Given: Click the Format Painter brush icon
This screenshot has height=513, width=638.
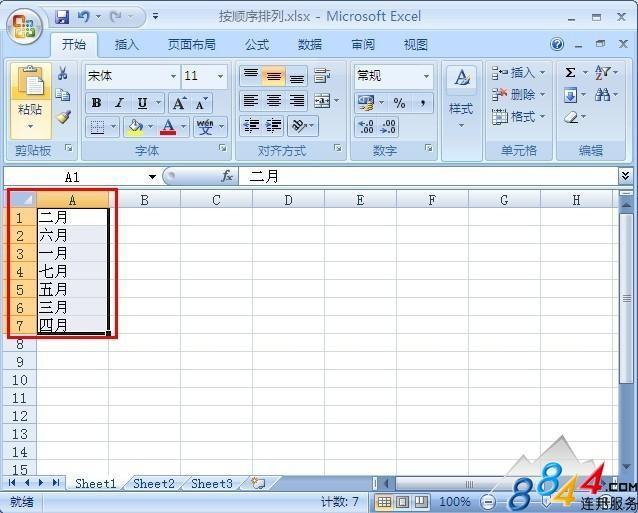Looking at the screenshot, I should click(x=63, y=118).
